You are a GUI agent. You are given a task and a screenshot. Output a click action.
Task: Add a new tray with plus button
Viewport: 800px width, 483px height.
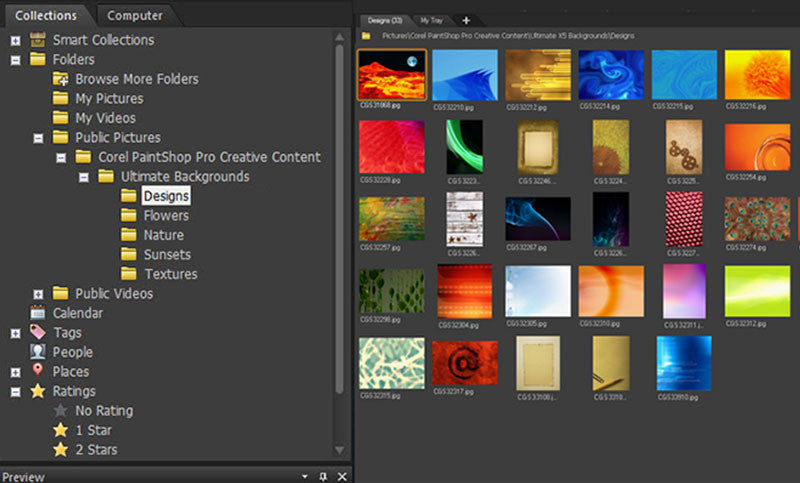click(x=466, y=20)
